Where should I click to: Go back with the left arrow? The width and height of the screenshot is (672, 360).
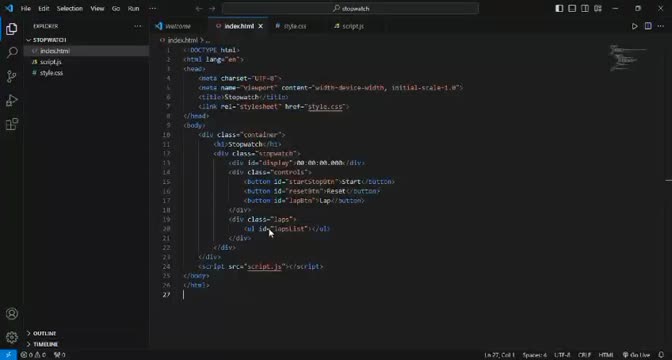click(198, 9)
